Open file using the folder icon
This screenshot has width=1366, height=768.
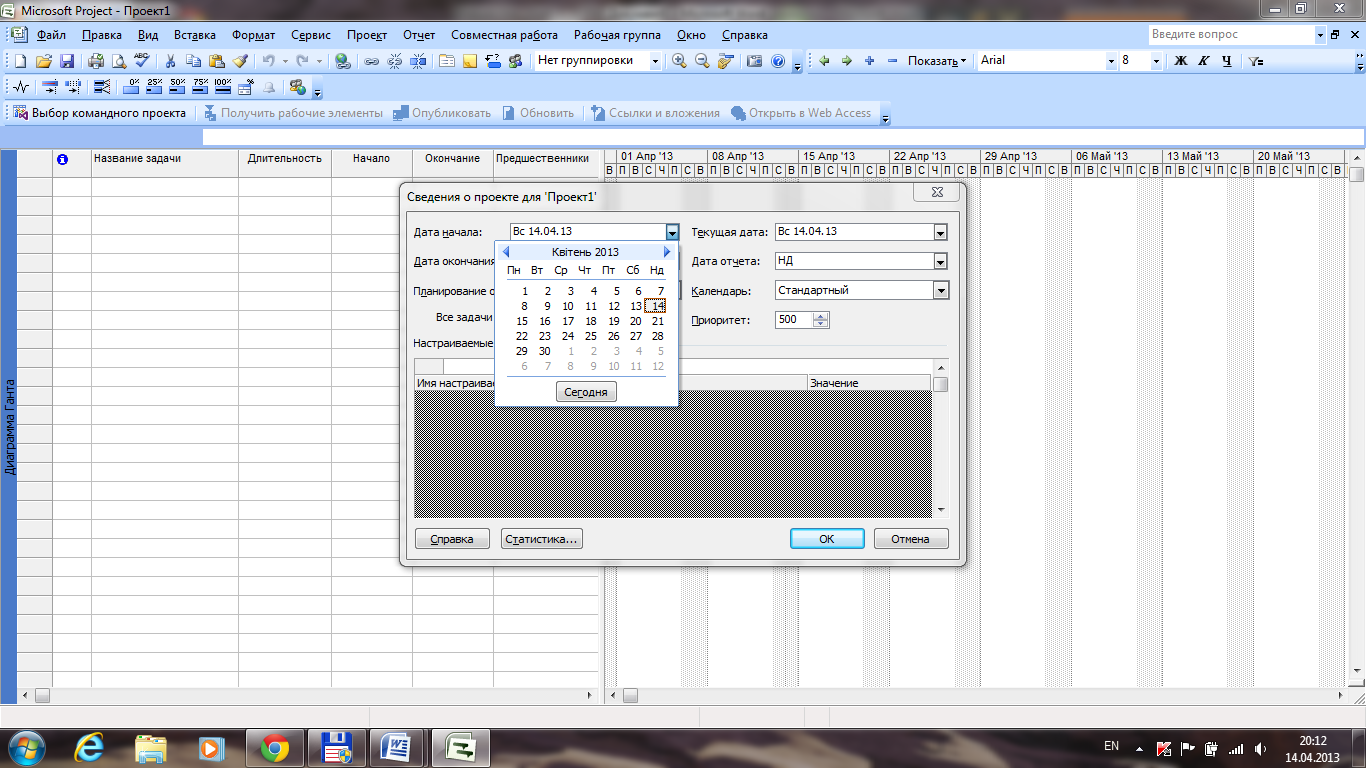click(x=44, y=61)
